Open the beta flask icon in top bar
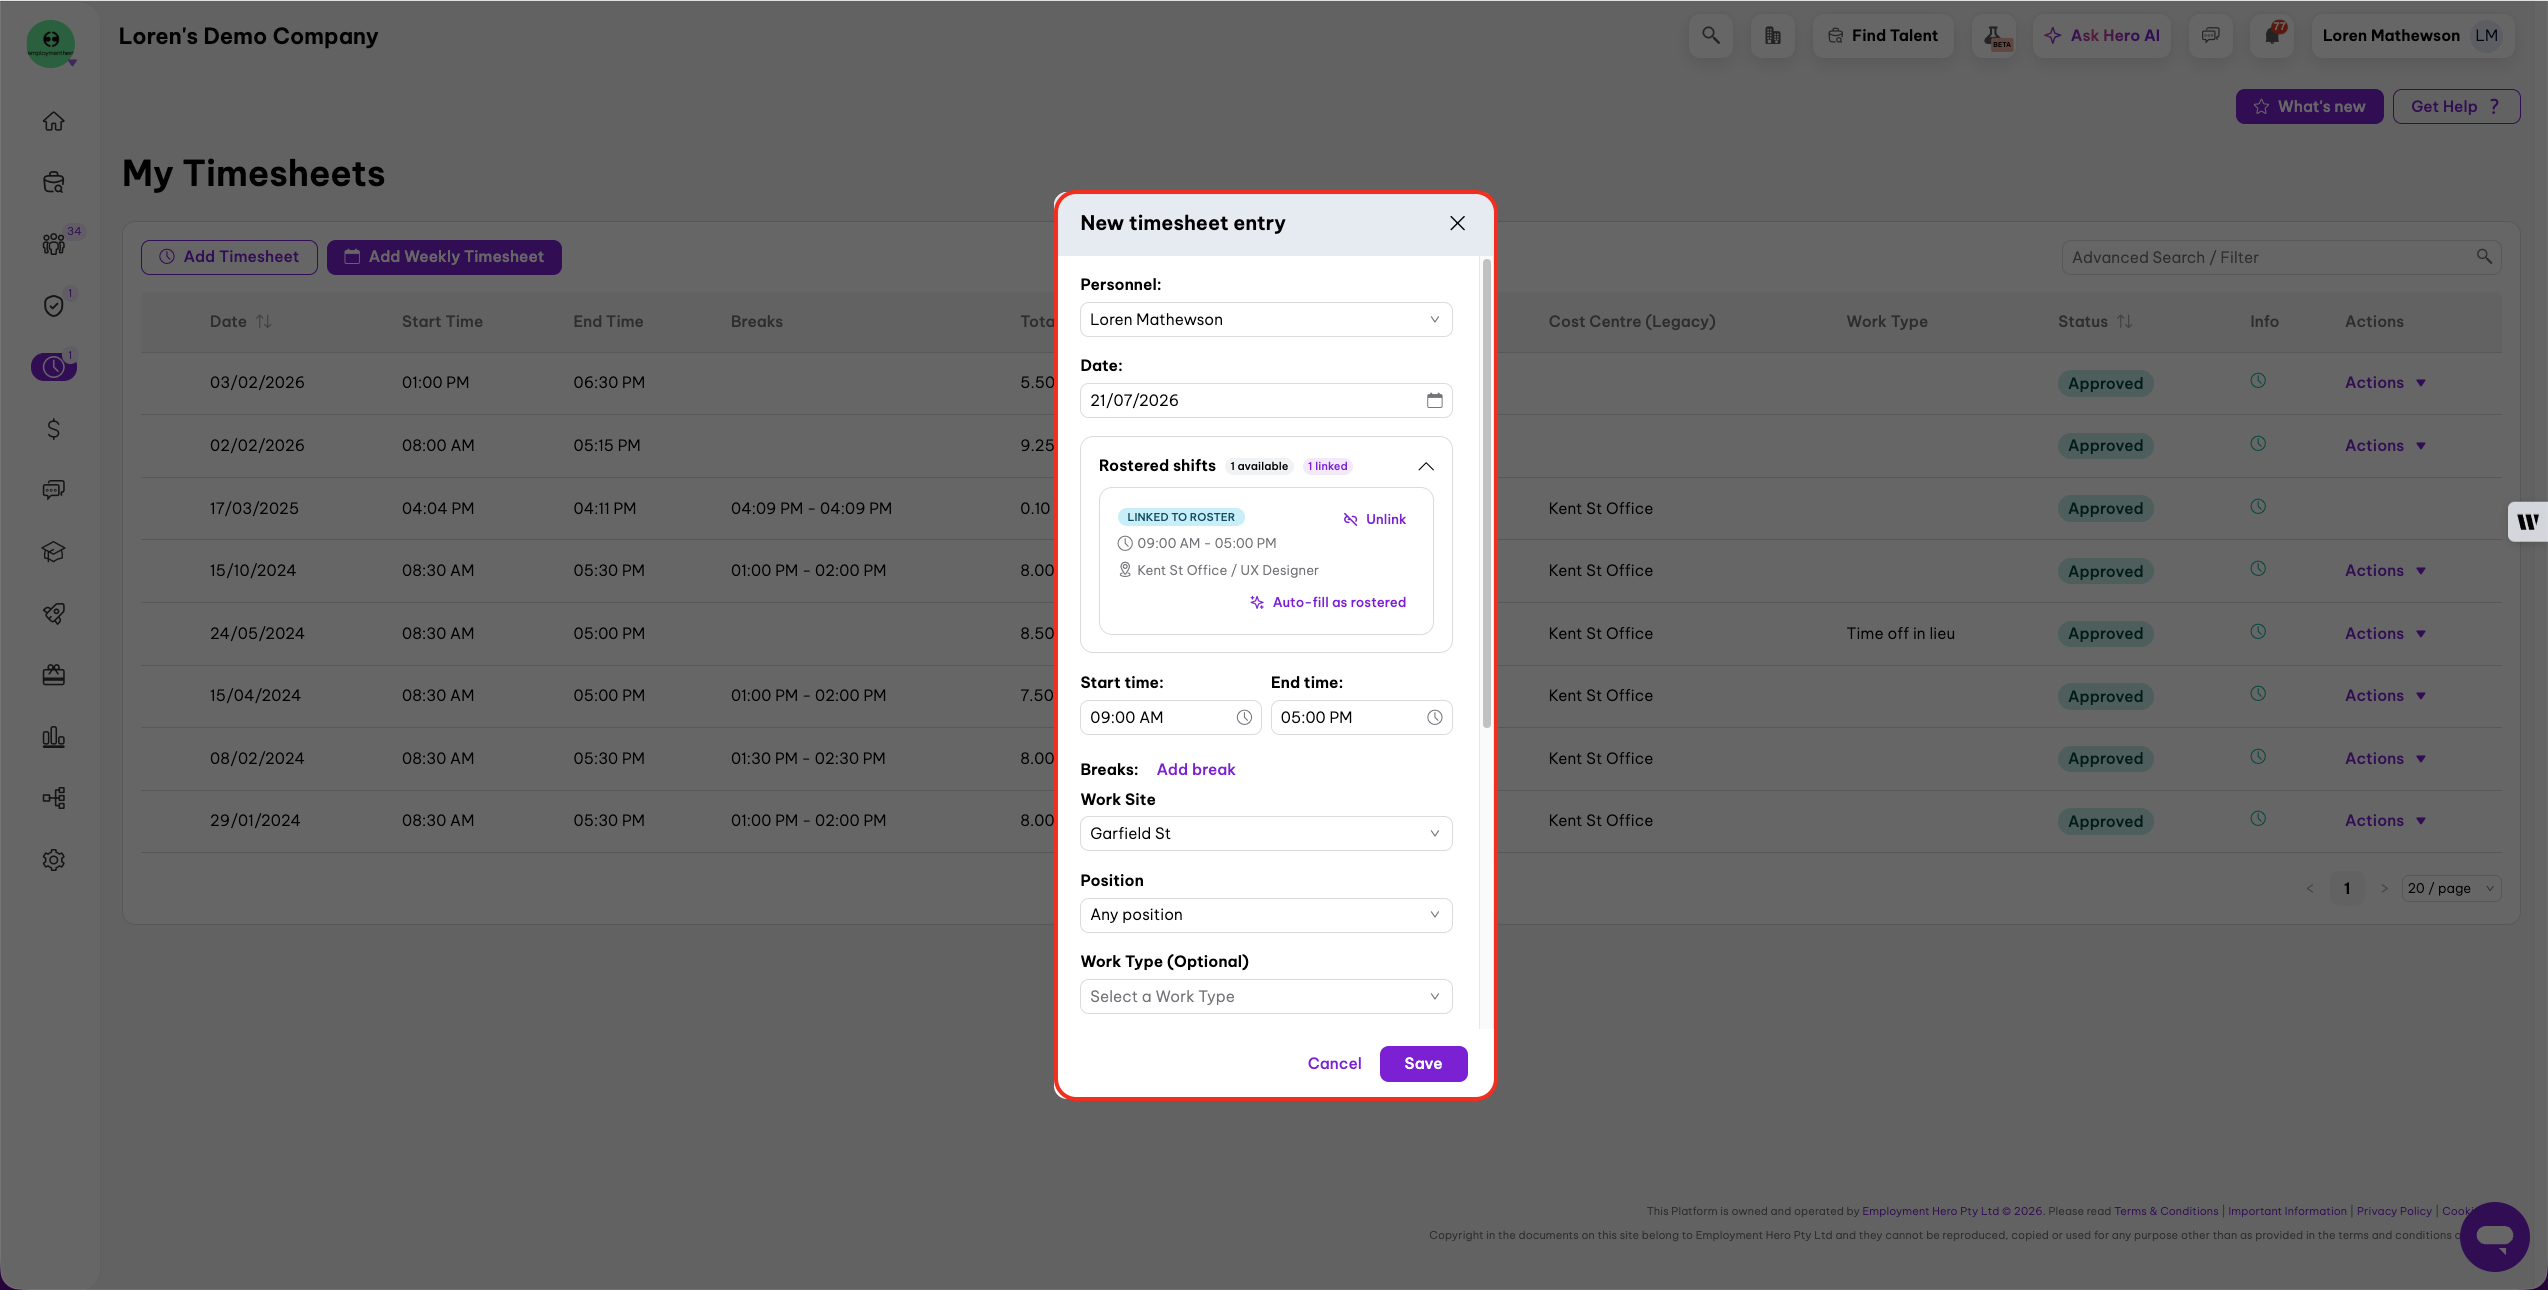The image size is (2548, 1290). point(1995,36)
